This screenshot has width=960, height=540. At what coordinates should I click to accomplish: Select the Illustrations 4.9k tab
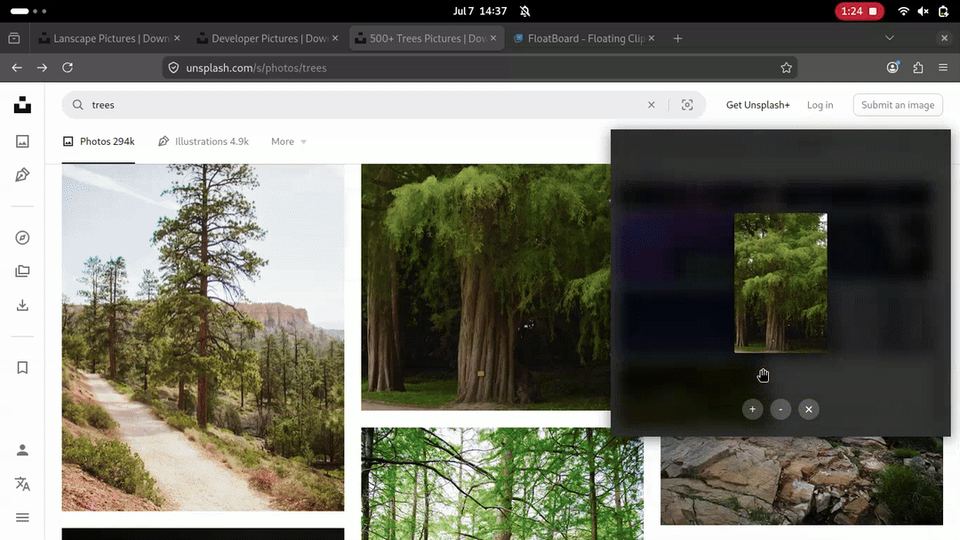(203, 141)
